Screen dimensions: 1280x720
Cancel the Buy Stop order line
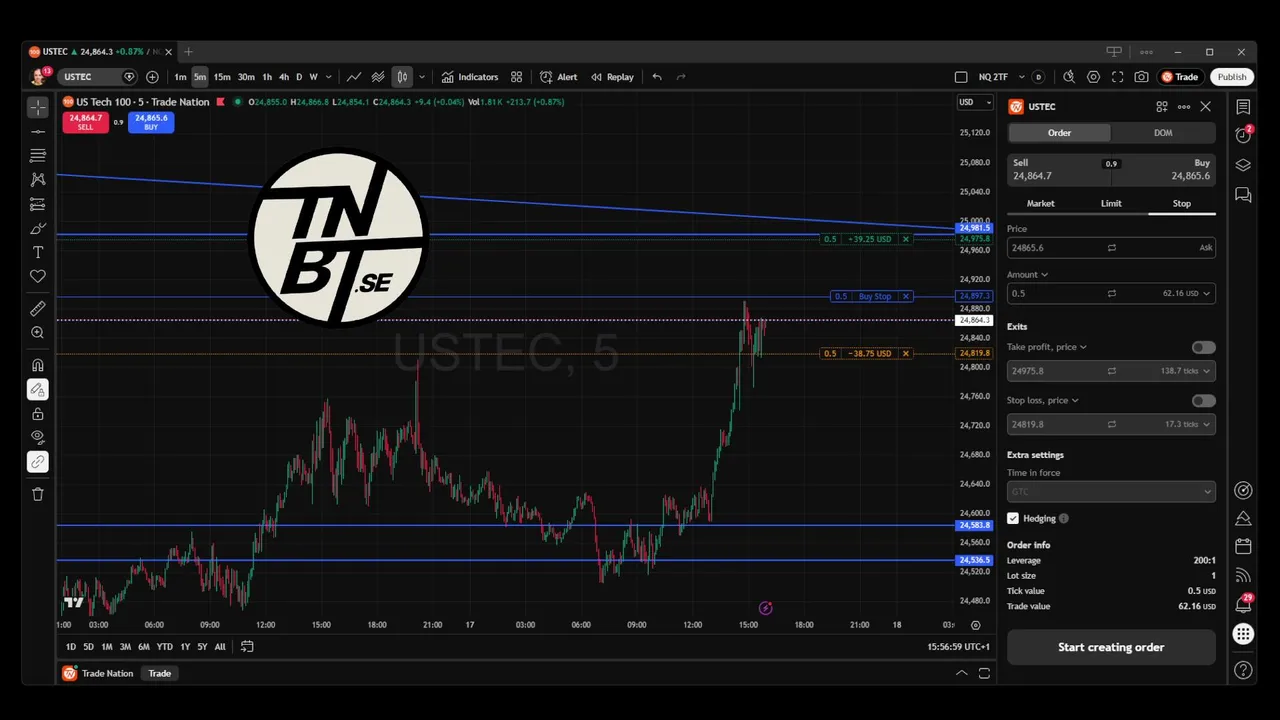tap(906, 296)
